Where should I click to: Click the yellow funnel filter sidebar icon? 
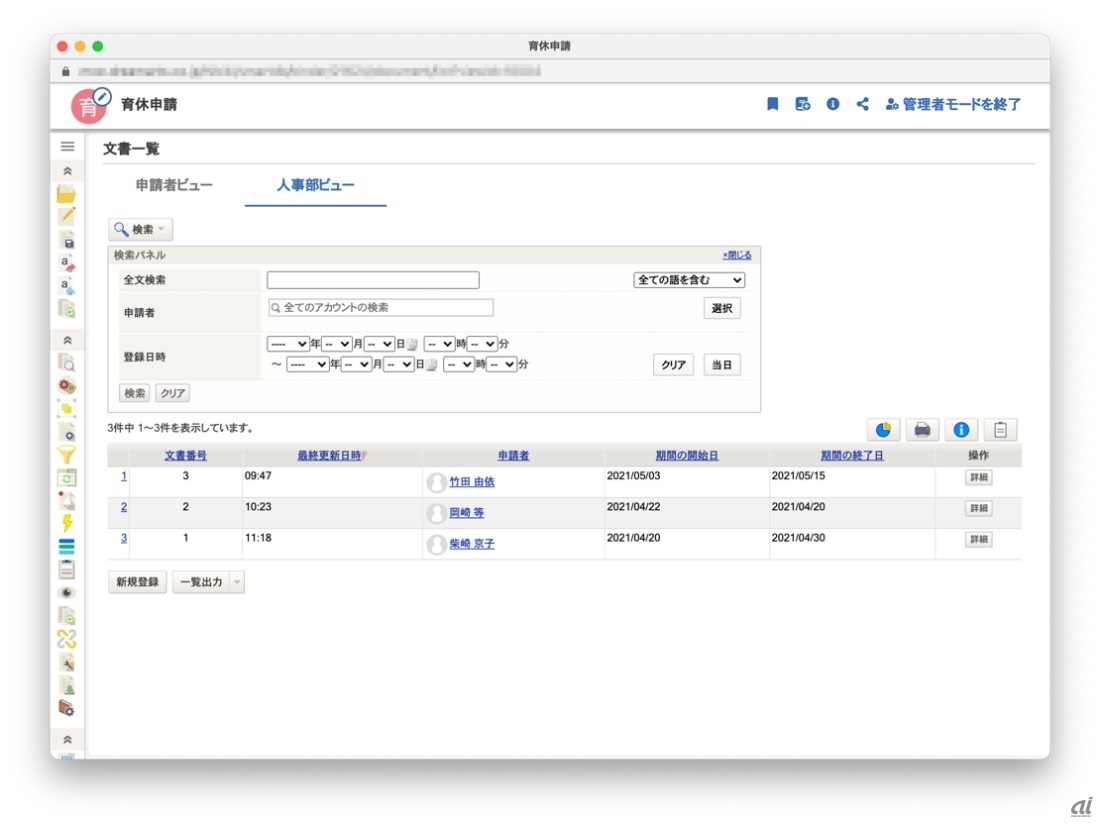click(67, 456)
